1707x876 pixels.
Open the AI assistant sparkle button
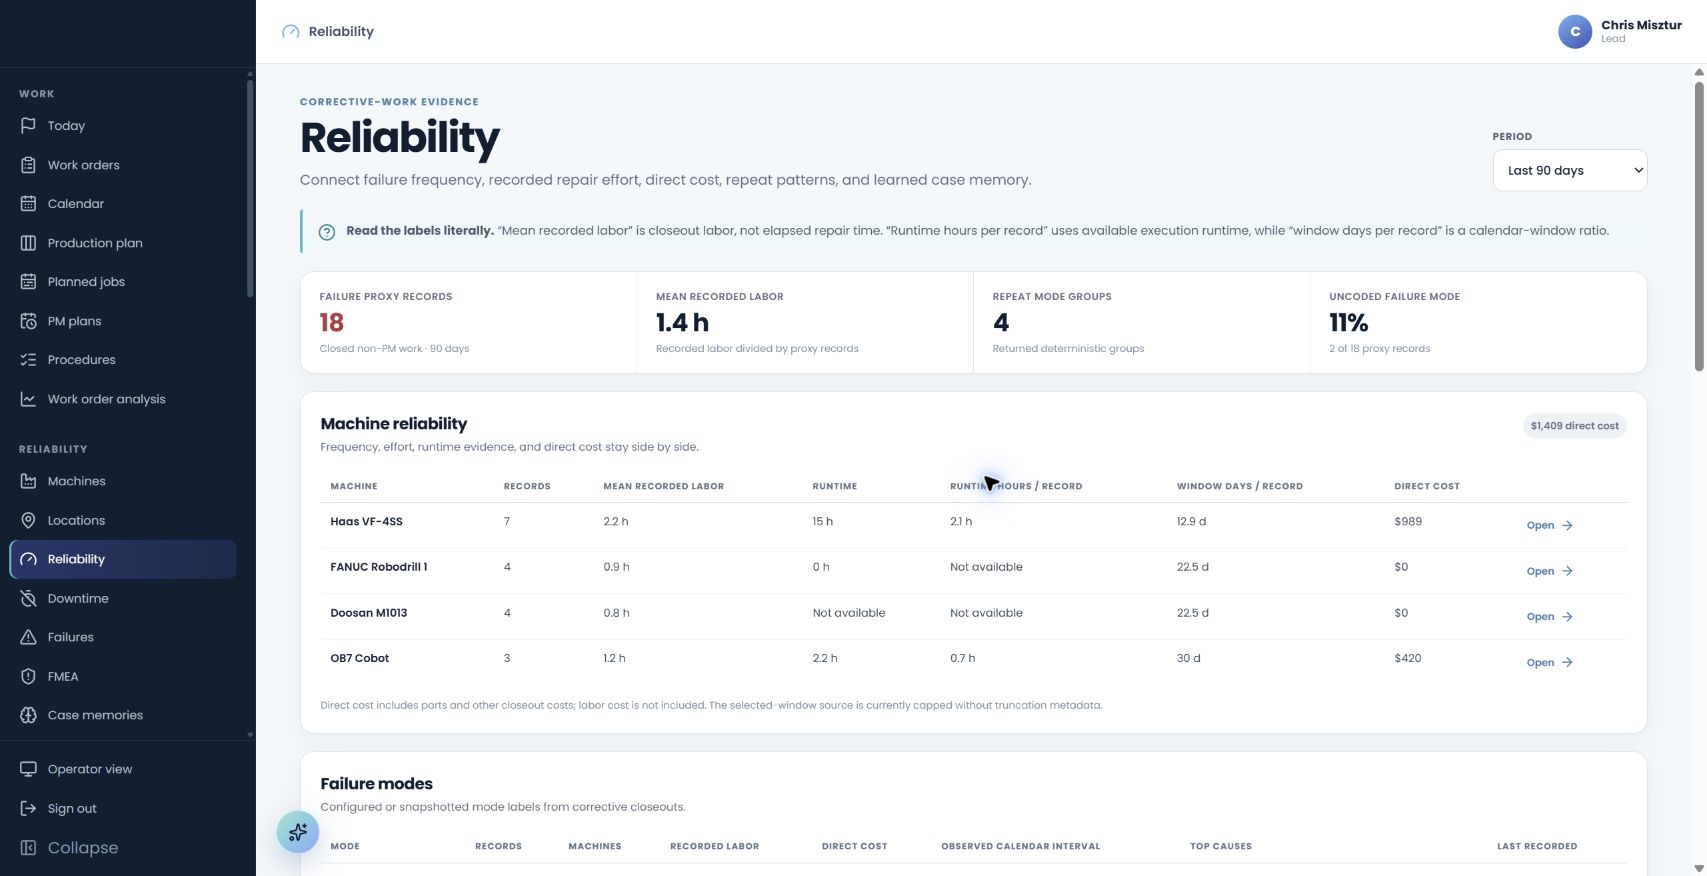click(x=298, y=832)
